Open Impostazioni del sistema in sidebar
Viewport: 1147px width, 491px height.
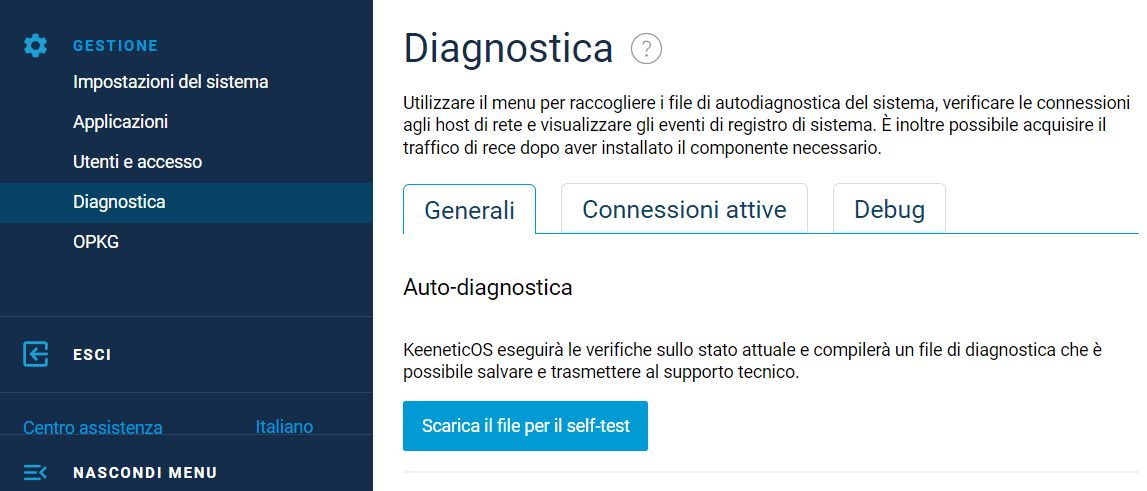click(x=170, y=82)
